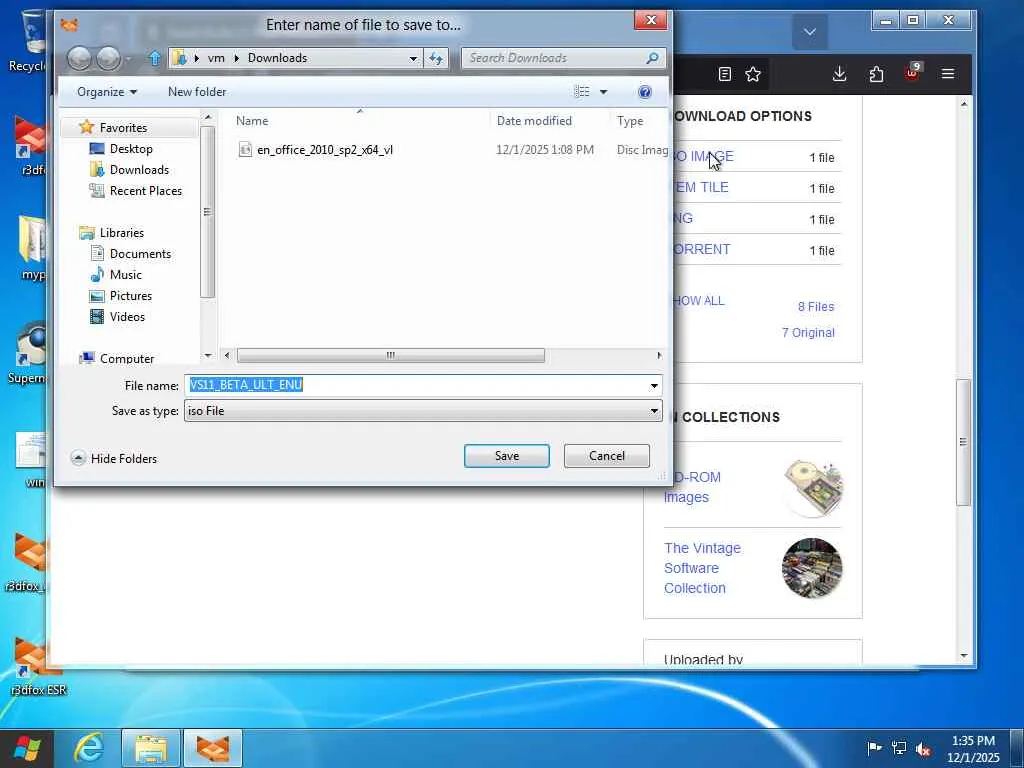The width and height of the screenshot is (1024, 768).
Task: Click the Back navigation arrow in save dialog
Action: point(80,58)
